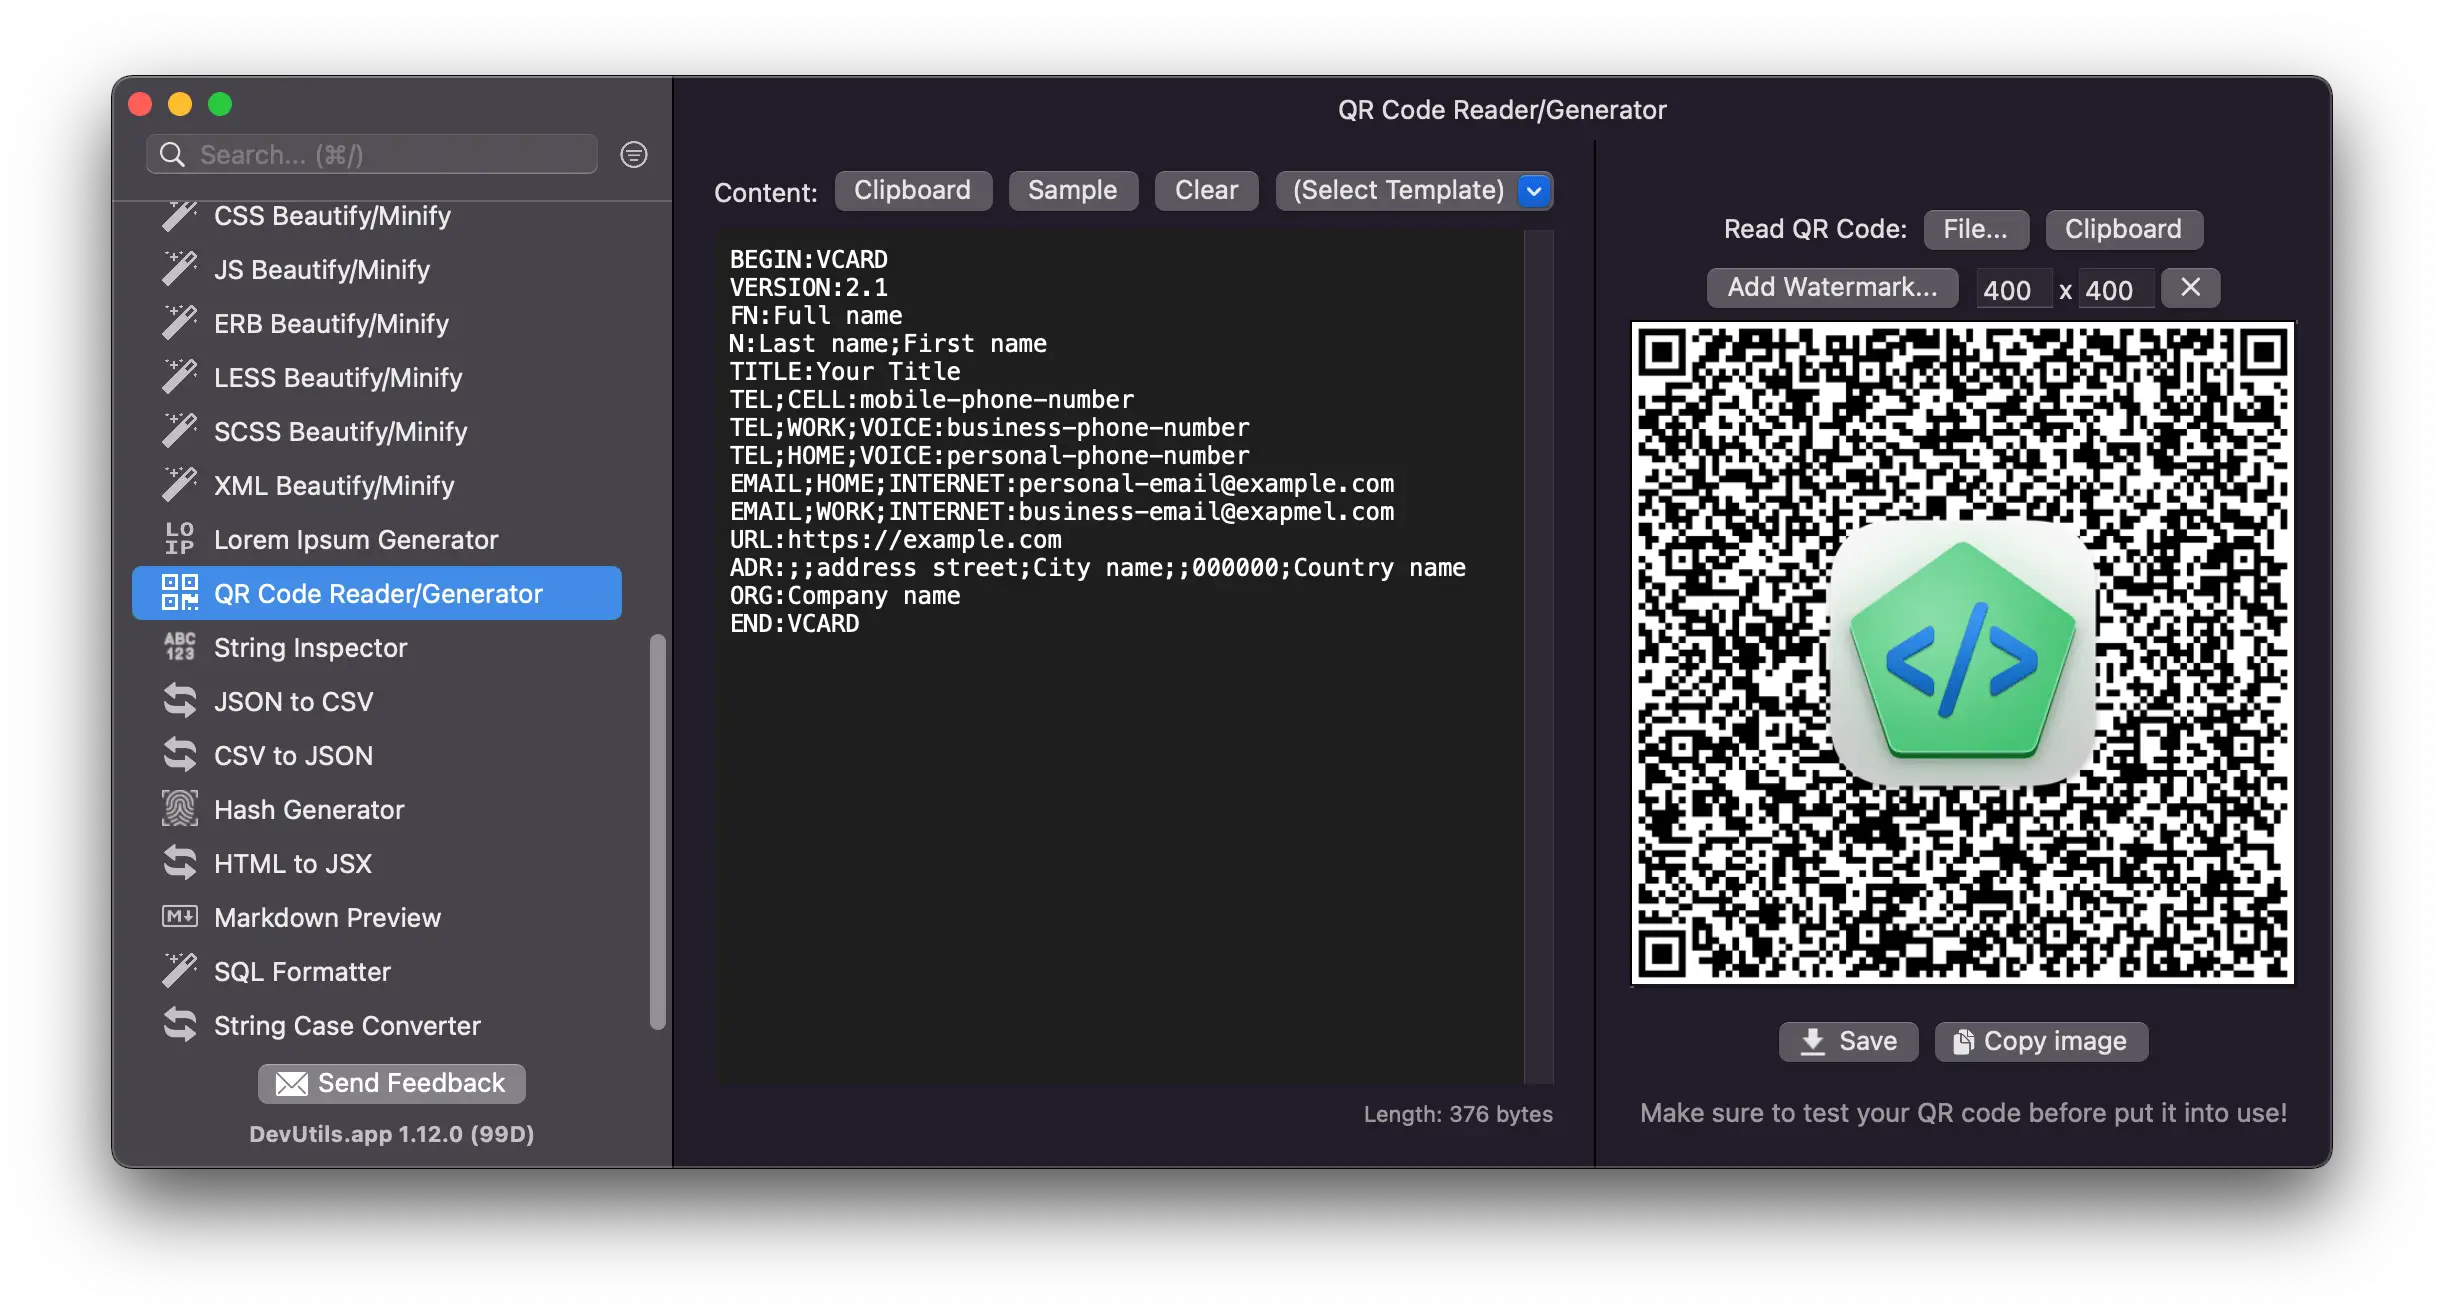
Task: Click the 'FN:Full name' line
Action: 816,316
